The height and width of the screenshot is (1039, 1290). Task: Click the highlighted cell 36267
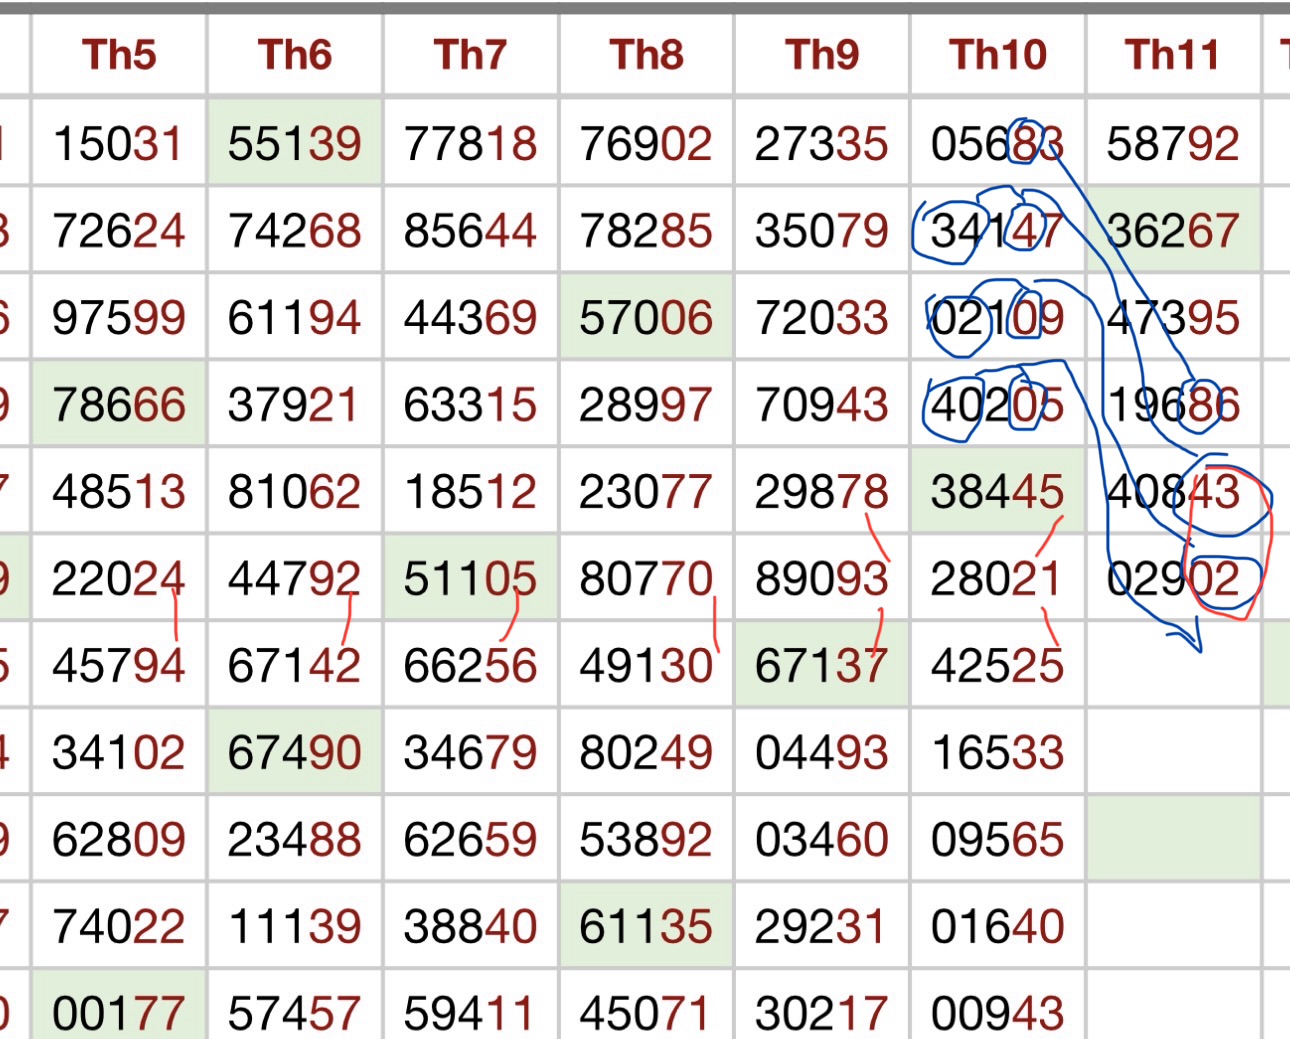point(1172,231)
